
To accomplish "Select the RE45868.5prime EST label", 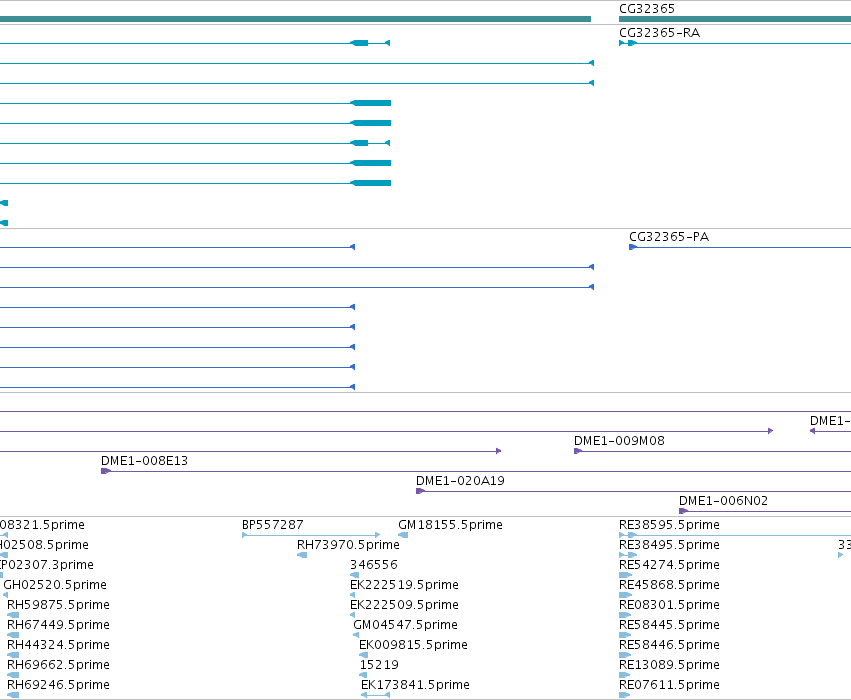I will 669,585.
